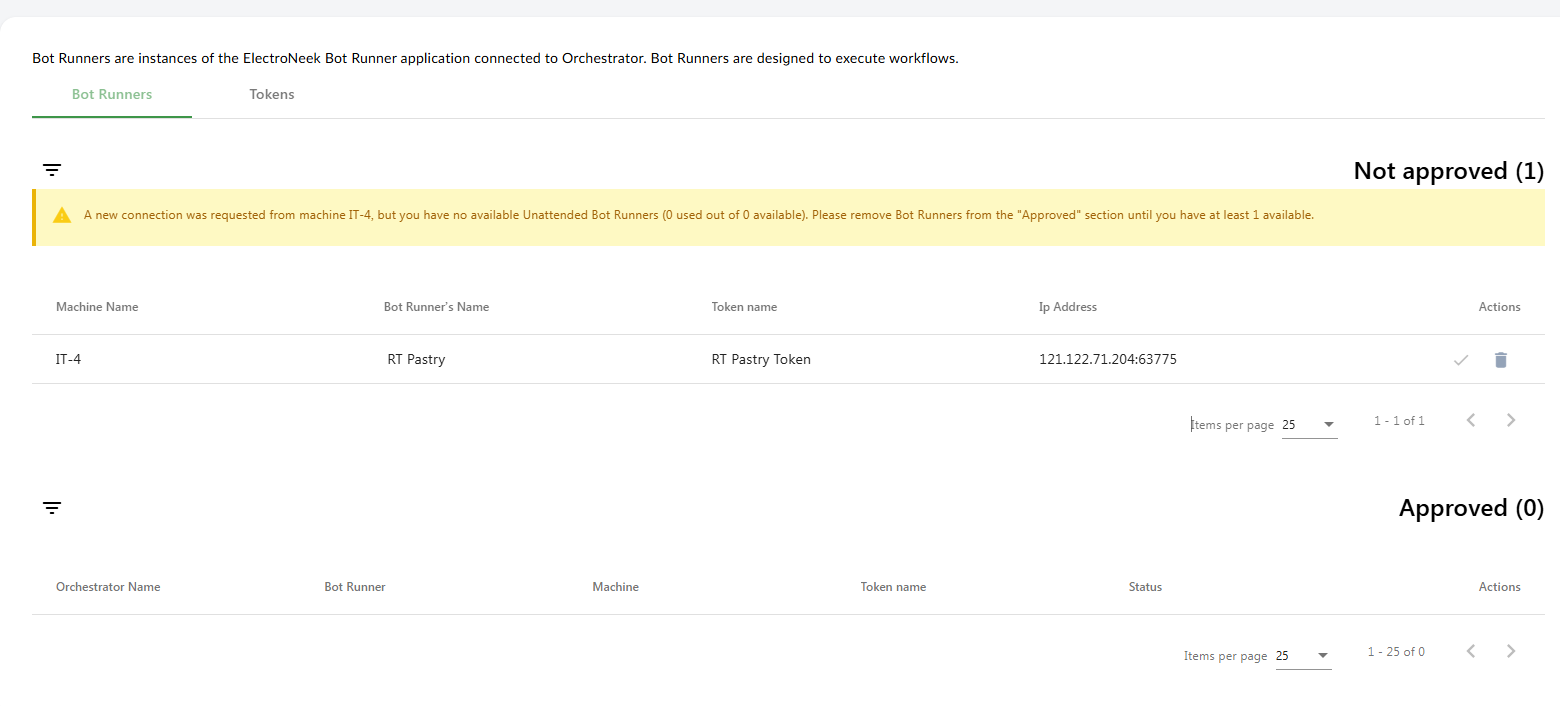This screenshot has height=706, width=1560.
Task: Select the Bot Runners tab
Action: (x=112, y=94)
